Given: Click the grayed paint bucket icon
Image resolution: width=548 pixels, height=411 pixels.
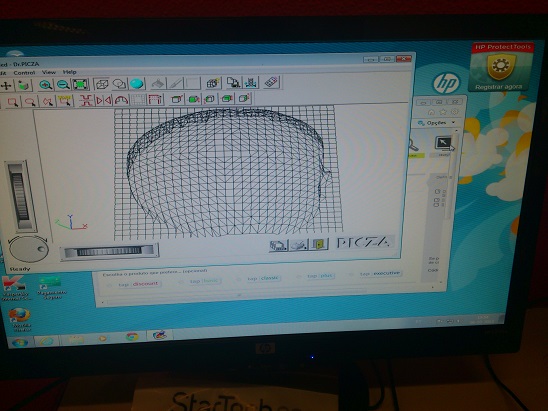Looking at the screenshot, I should (x=158, y=83).
